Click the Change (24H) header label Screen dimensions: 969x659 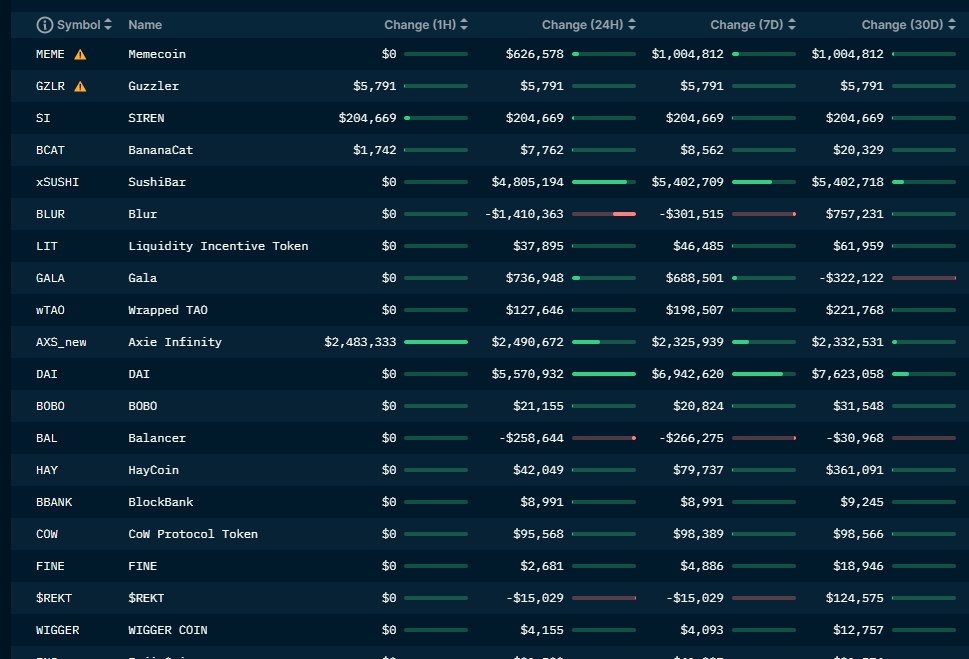coord(583,25)
